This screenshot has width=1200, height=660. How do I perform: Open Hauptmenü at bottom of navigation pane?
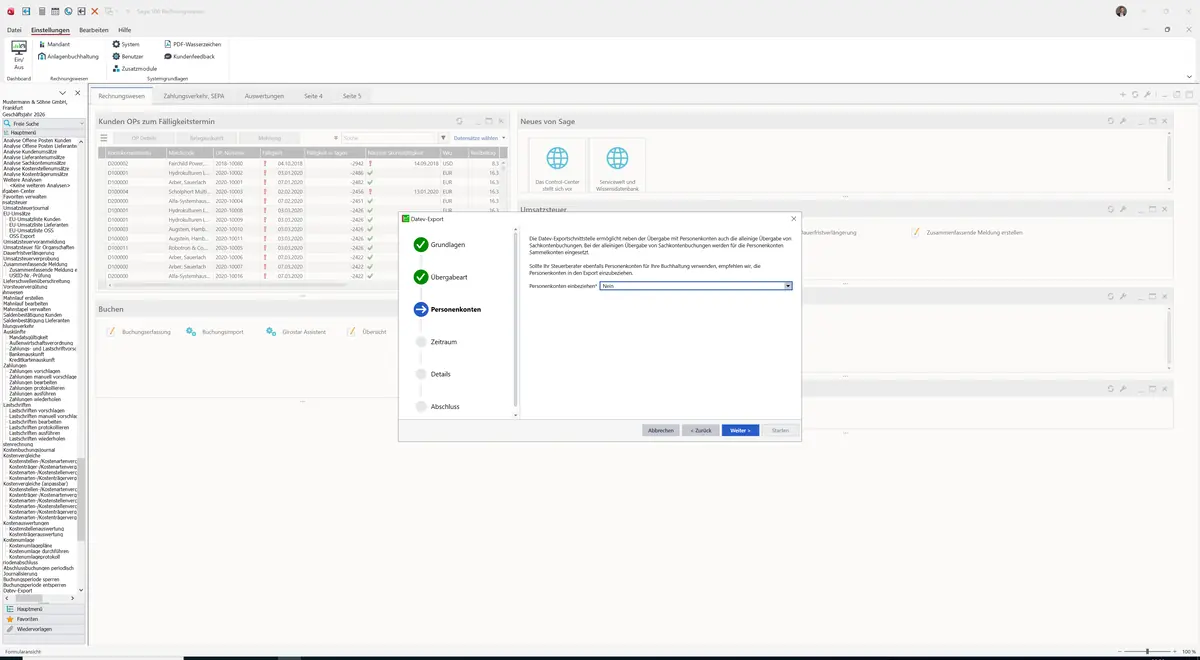(42, 609)
